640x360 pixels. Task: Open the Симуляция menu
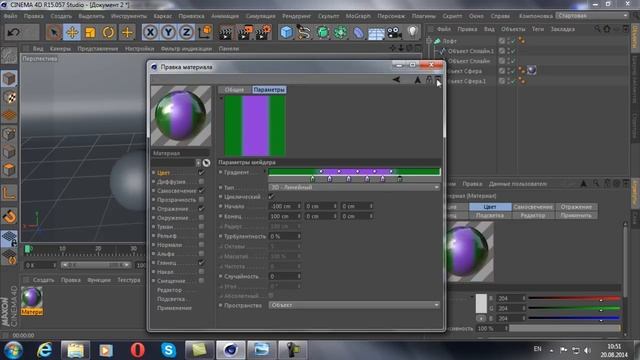pos(260,16)
